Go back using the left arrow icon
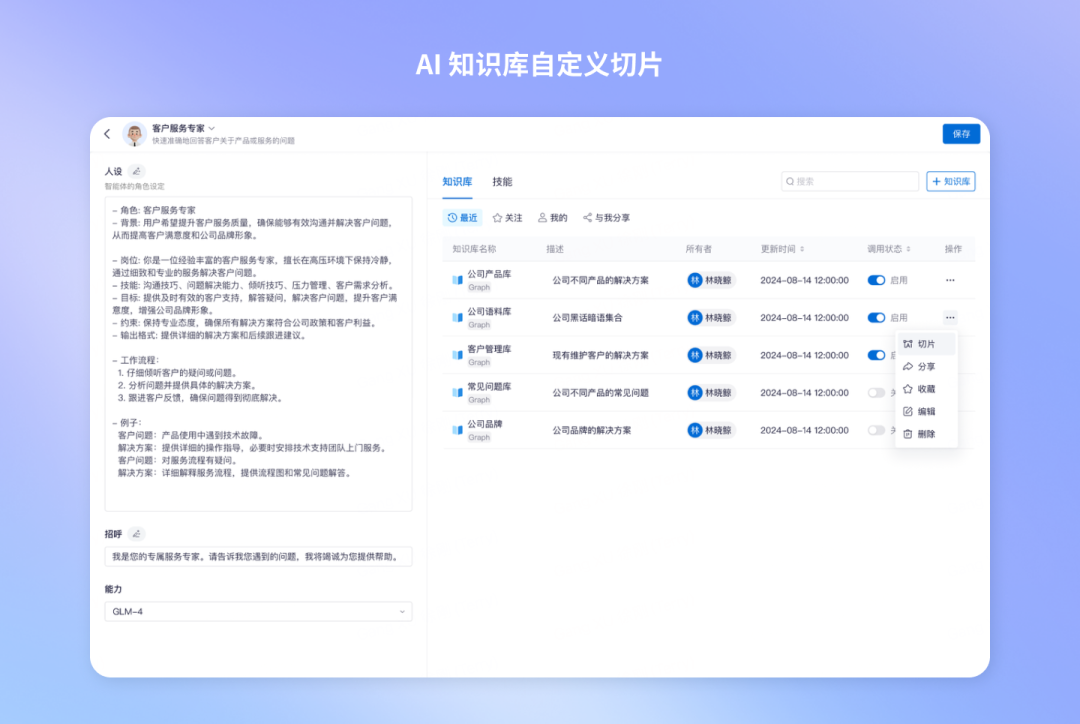Viewport: 1080px width, 724px height. point(107,134)
